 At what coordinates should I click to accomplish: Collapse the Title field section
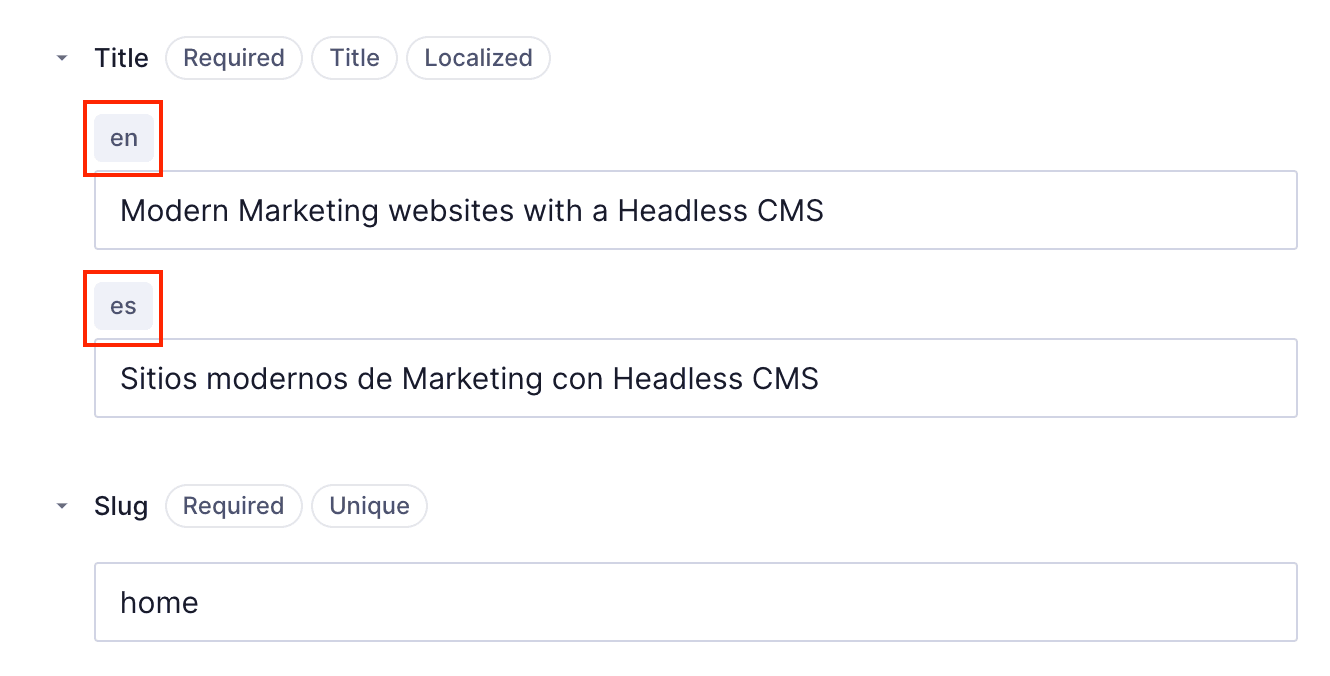click(61, 58)
